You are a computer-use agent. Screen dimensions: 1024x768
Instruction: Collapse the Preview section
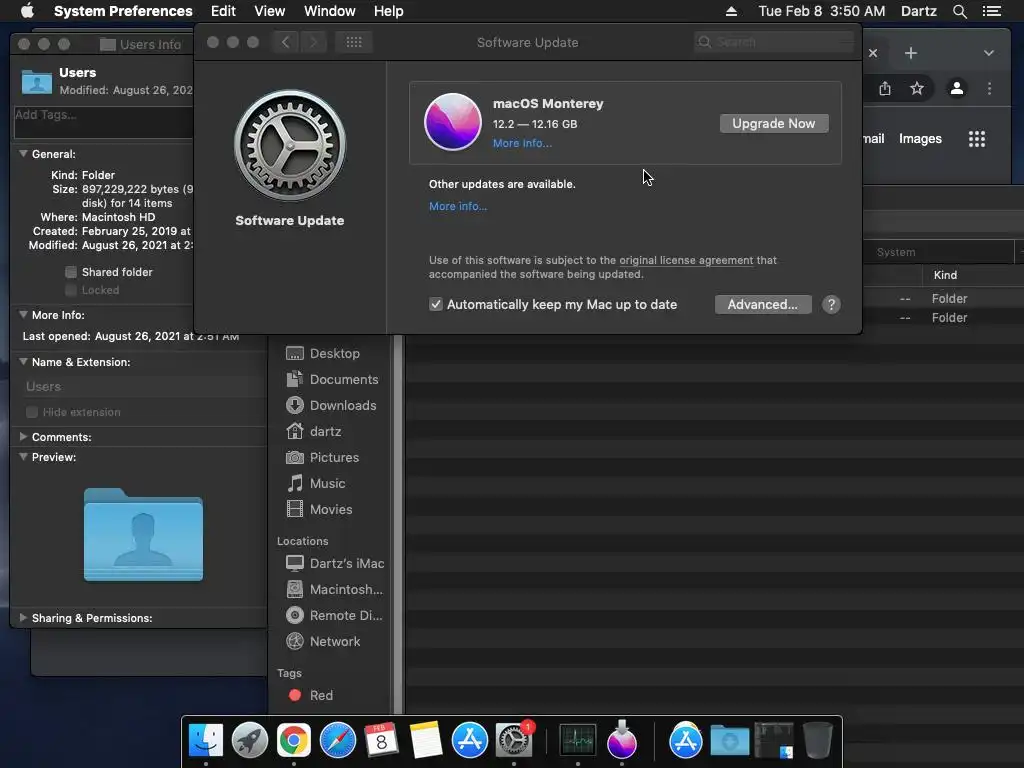tap(24, 457)
